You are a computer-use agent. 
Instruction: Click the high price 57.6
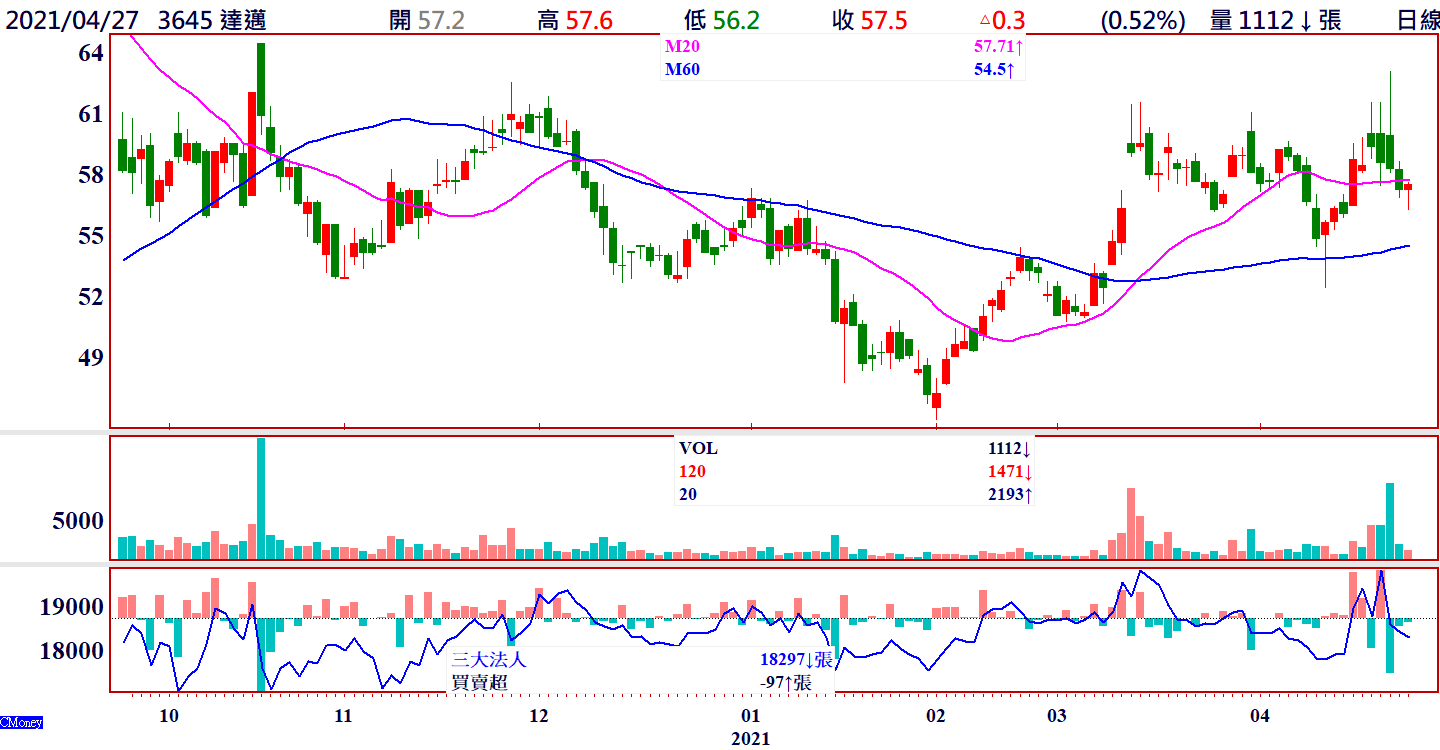coord(589,19)
